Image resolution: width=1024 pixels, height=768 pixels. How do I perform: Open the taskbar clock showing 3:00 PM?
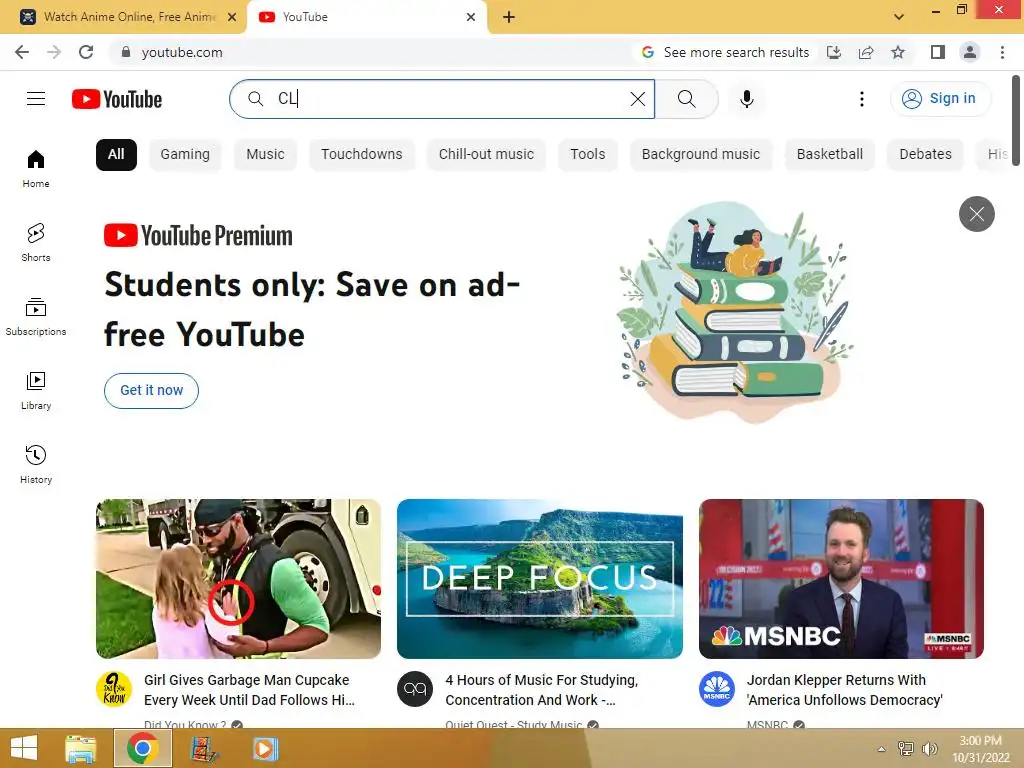(980, 749)
